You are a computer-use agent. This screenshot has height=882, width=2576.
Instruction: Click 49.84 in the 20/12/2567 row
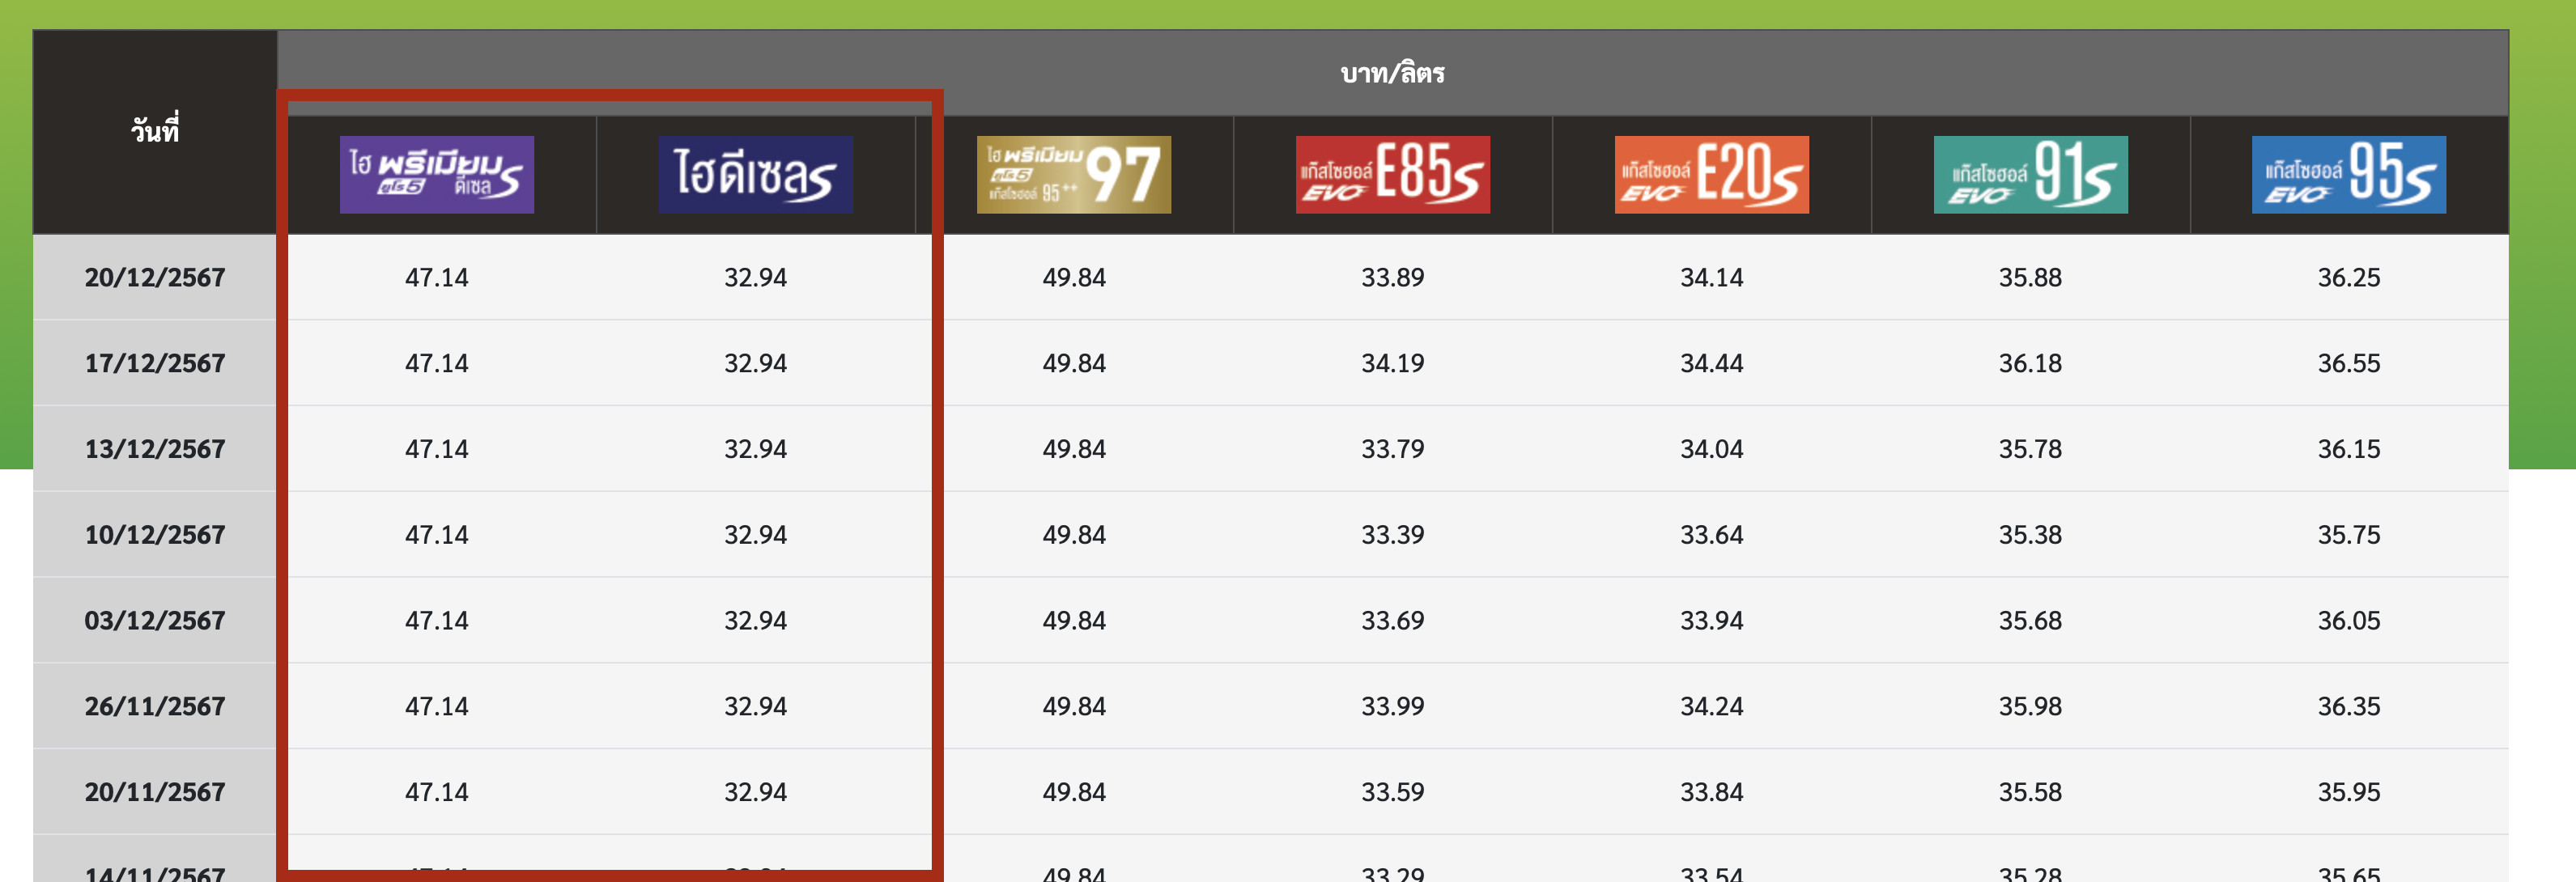[x=1074, y=277]
